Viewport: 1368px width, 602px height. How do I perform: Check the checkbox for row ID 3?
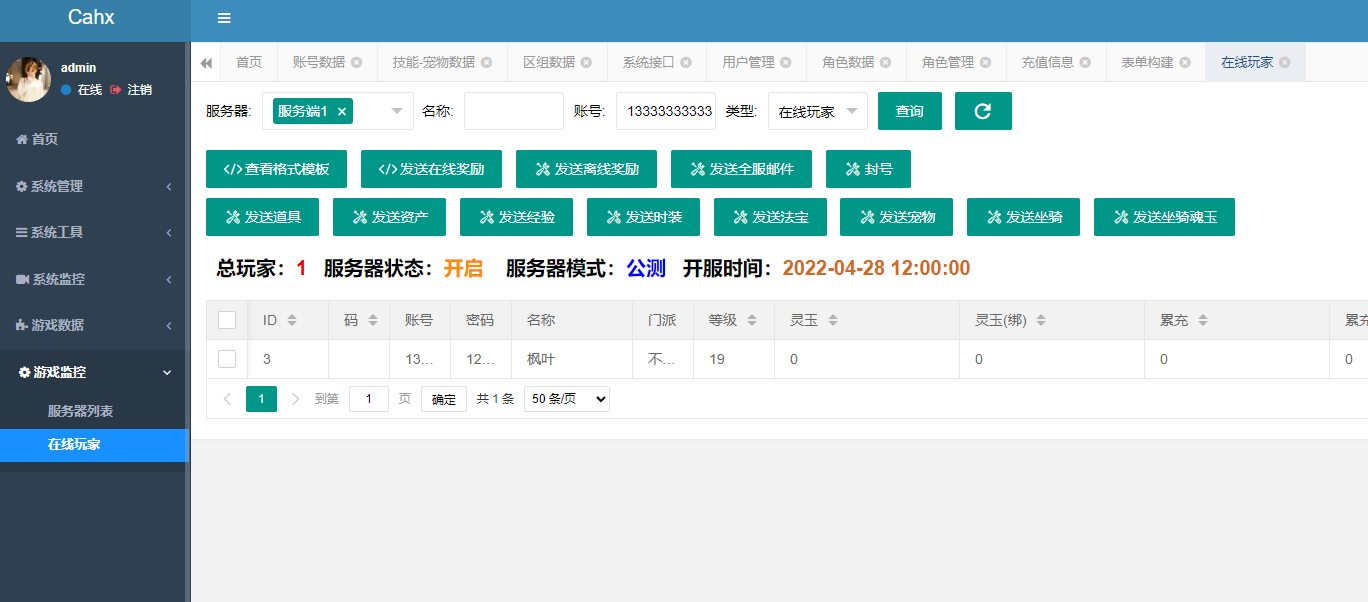coord(227,359)
